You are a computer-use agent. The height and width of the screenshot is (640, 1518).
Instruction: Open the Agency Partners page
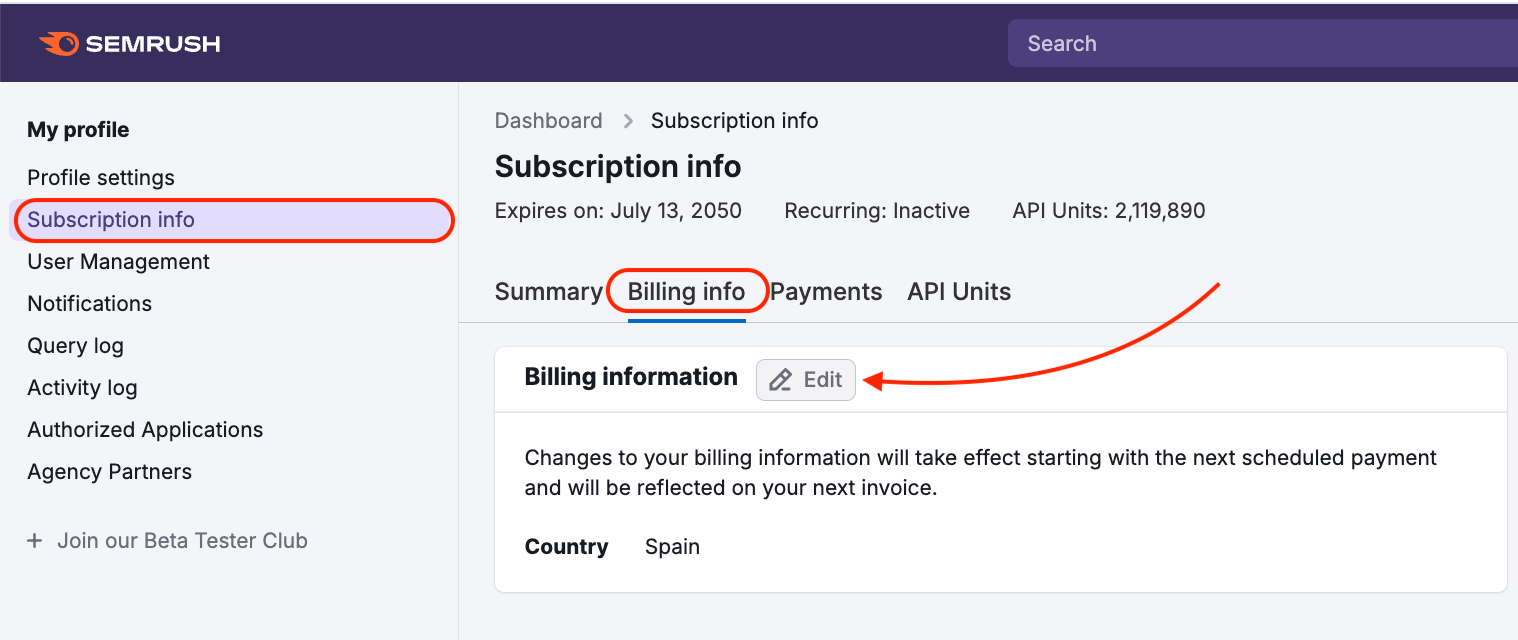pos(109,471)
